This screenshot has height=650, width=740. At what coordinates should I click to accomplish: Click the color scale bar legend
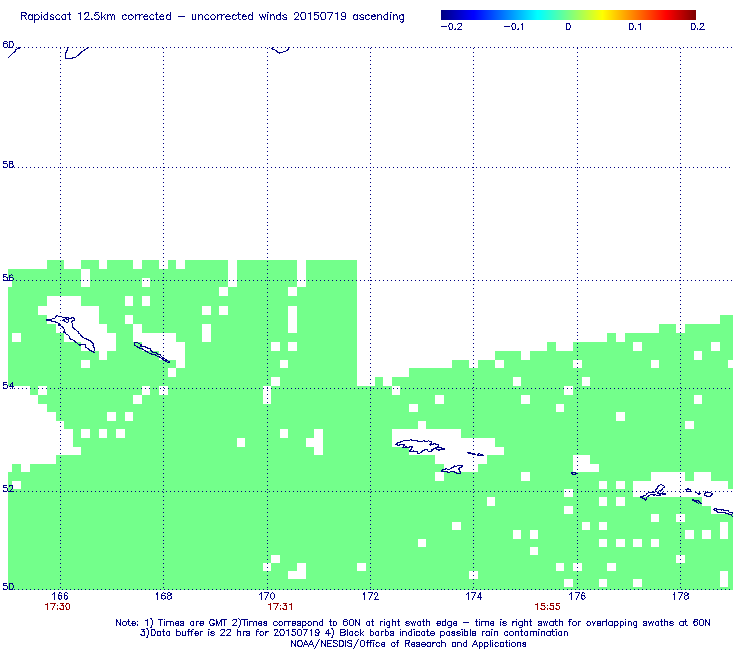(x=568, y=15)
